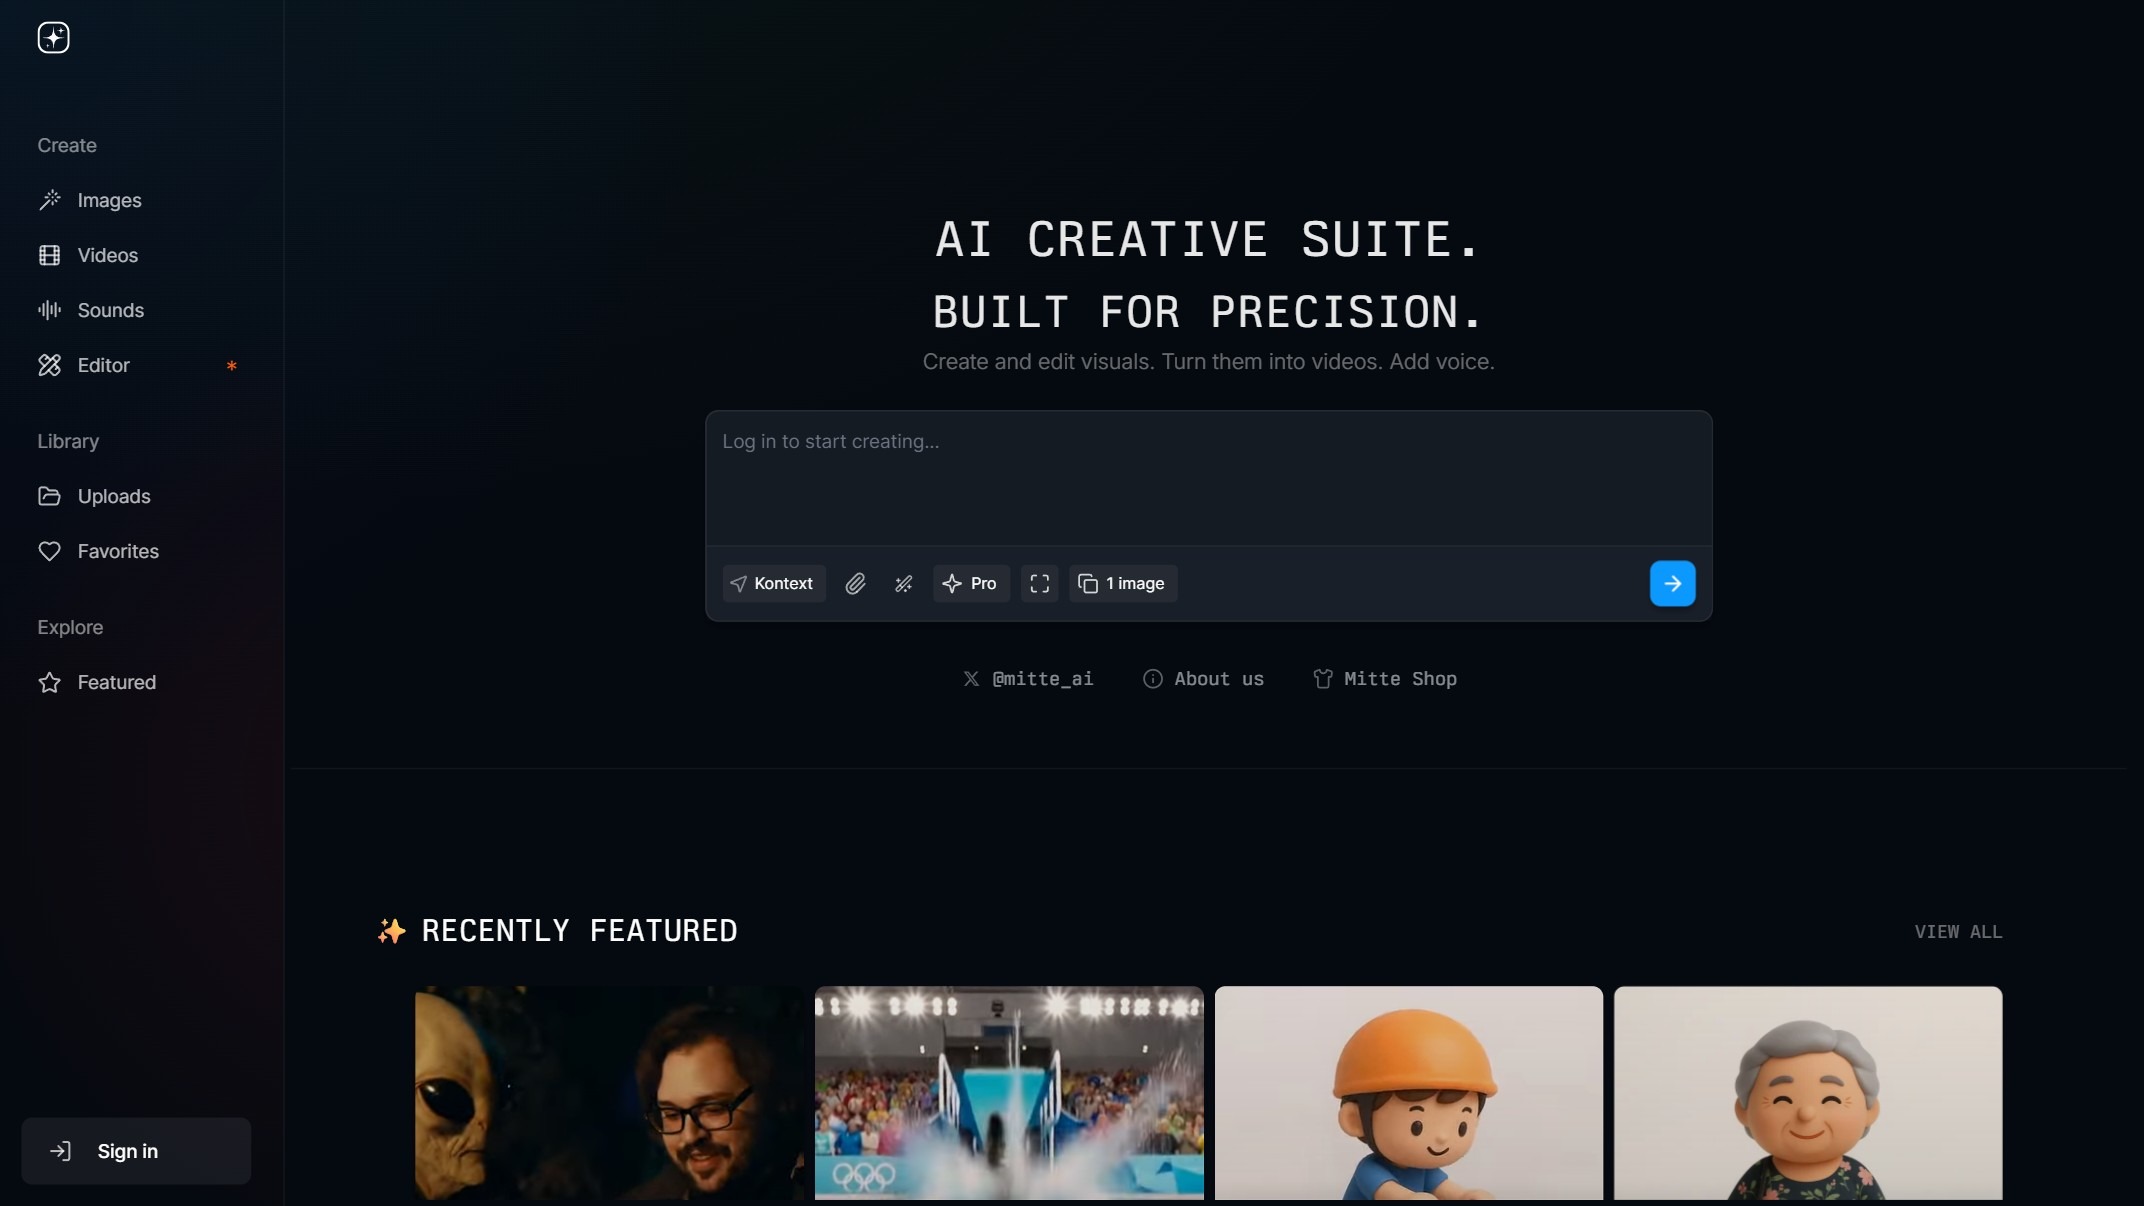Click the magic wand enhance prompt icon
Viewport: 2144px width, 1206px height.
pos(903,584)
